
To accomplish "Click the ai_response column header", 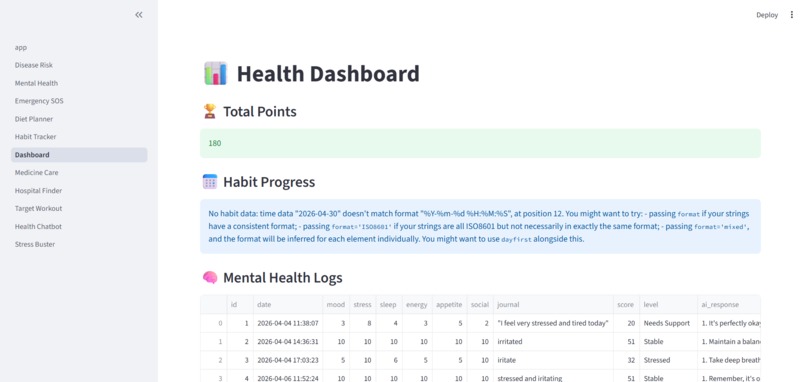I will pos(729,304).
